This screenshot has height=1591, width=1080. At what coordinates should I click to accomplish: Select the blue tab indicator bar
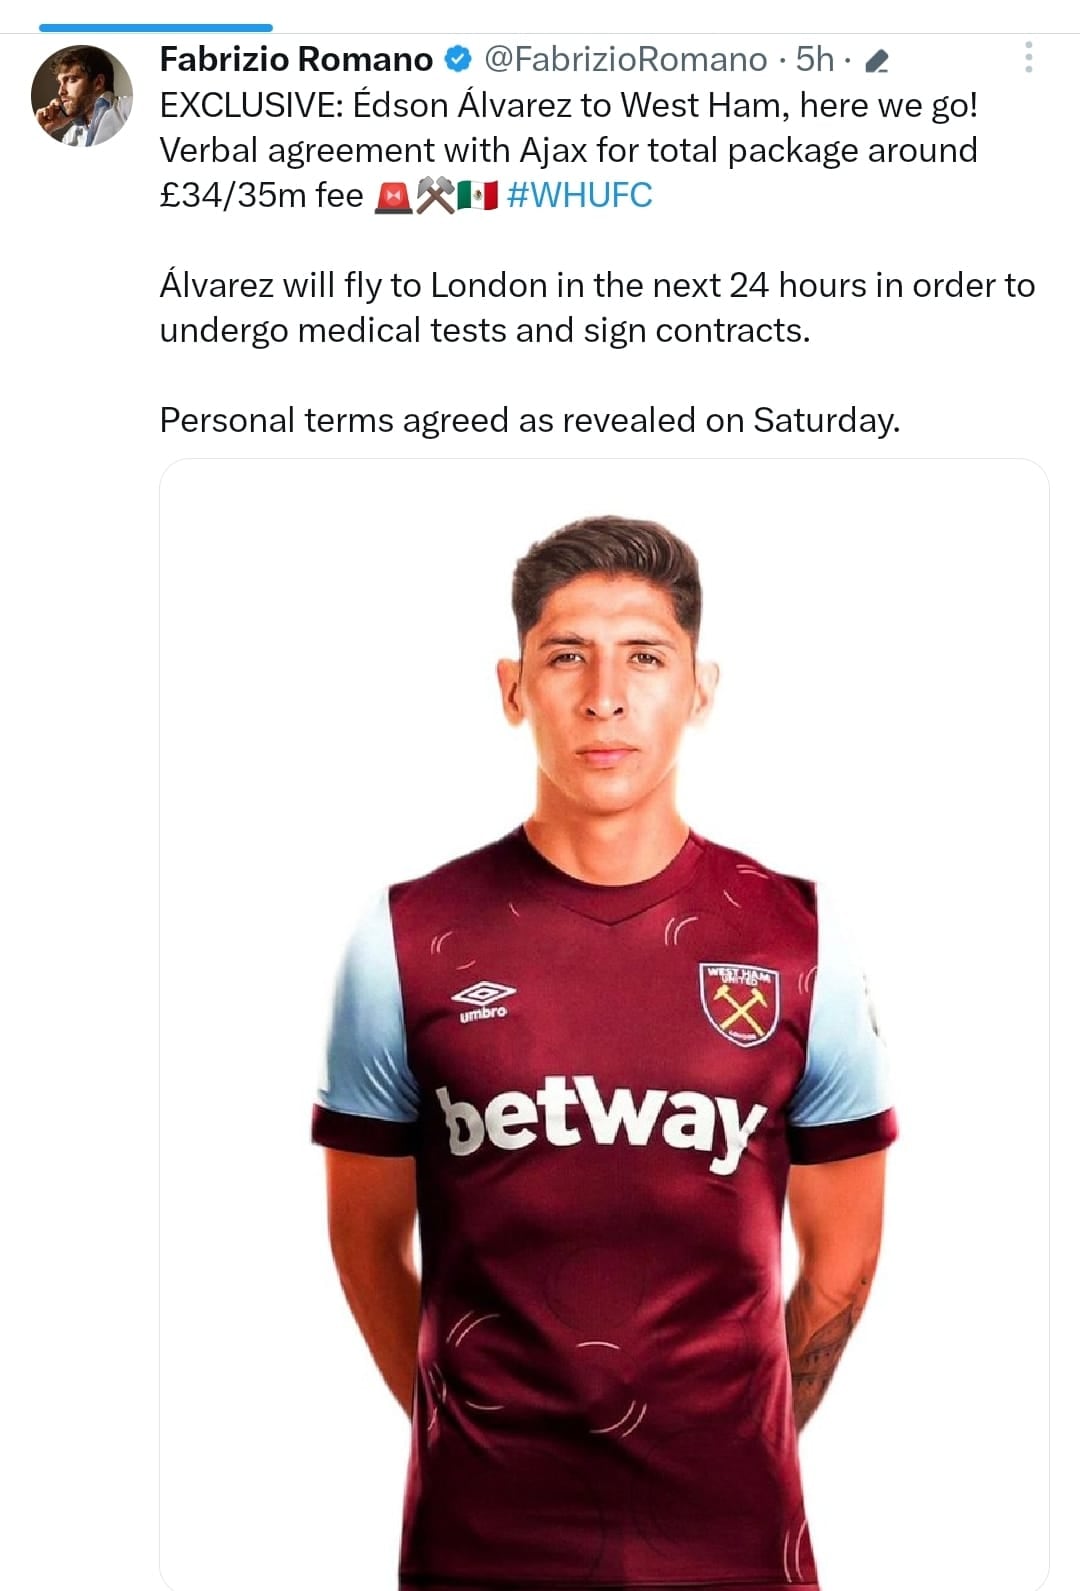(x=155, y=28)
